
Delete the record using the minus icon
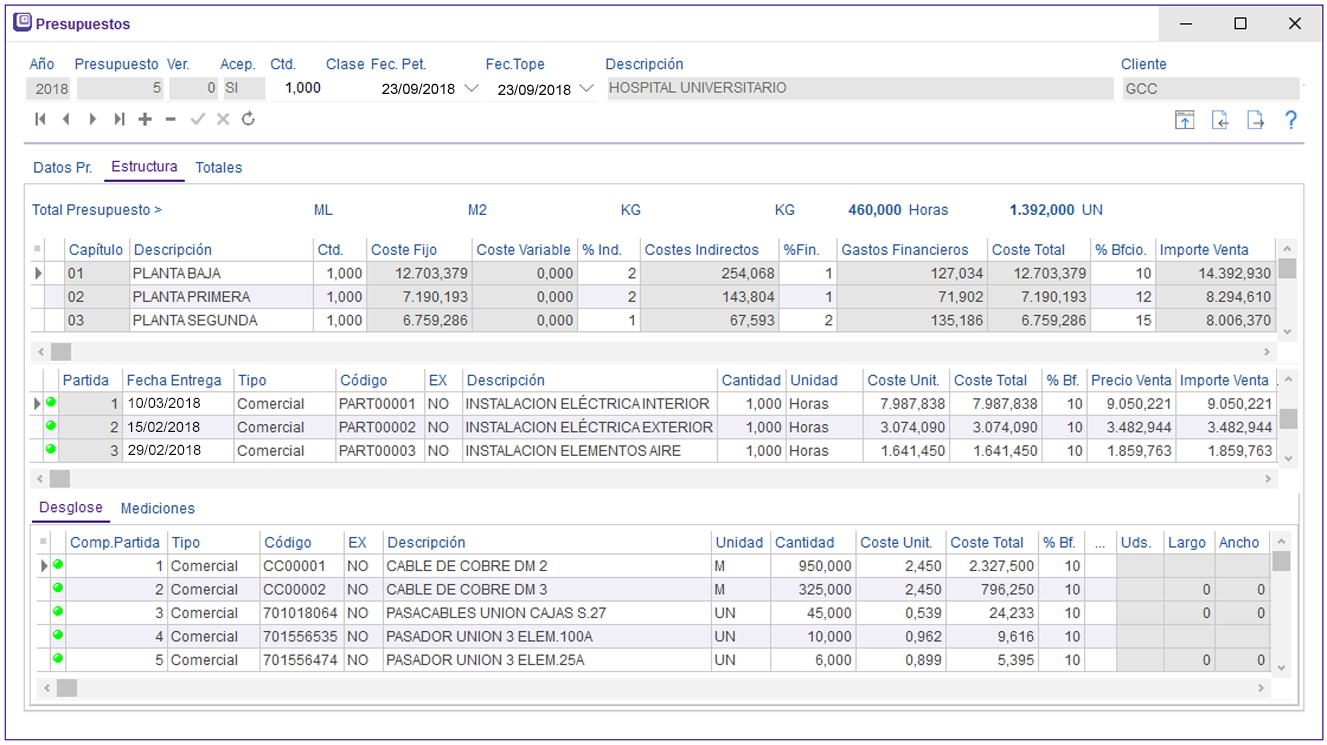point(171,119)
